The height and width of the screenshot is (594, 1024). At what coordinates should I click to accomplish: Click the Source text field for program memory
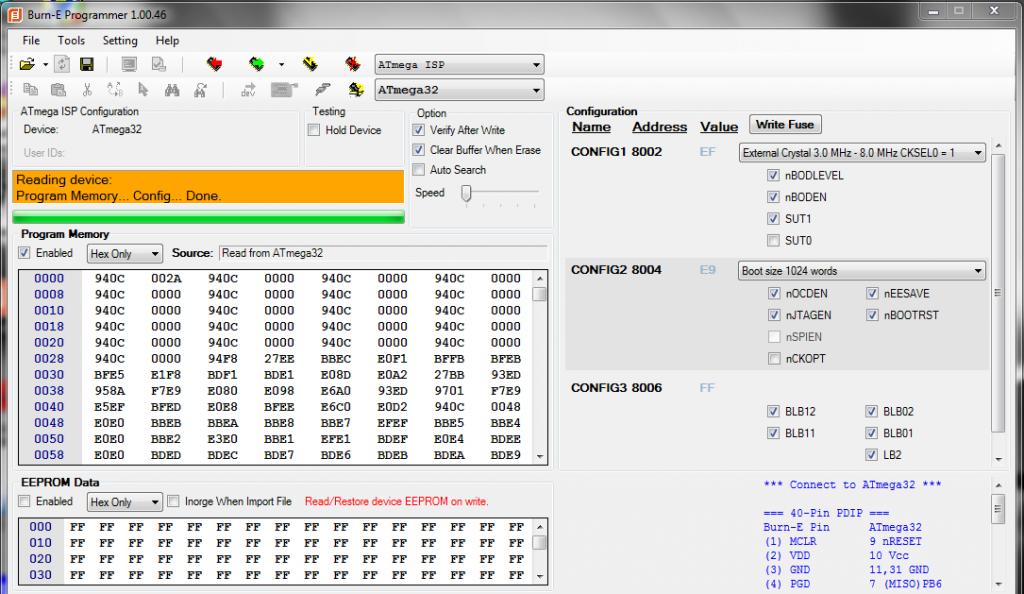point(382,253)
